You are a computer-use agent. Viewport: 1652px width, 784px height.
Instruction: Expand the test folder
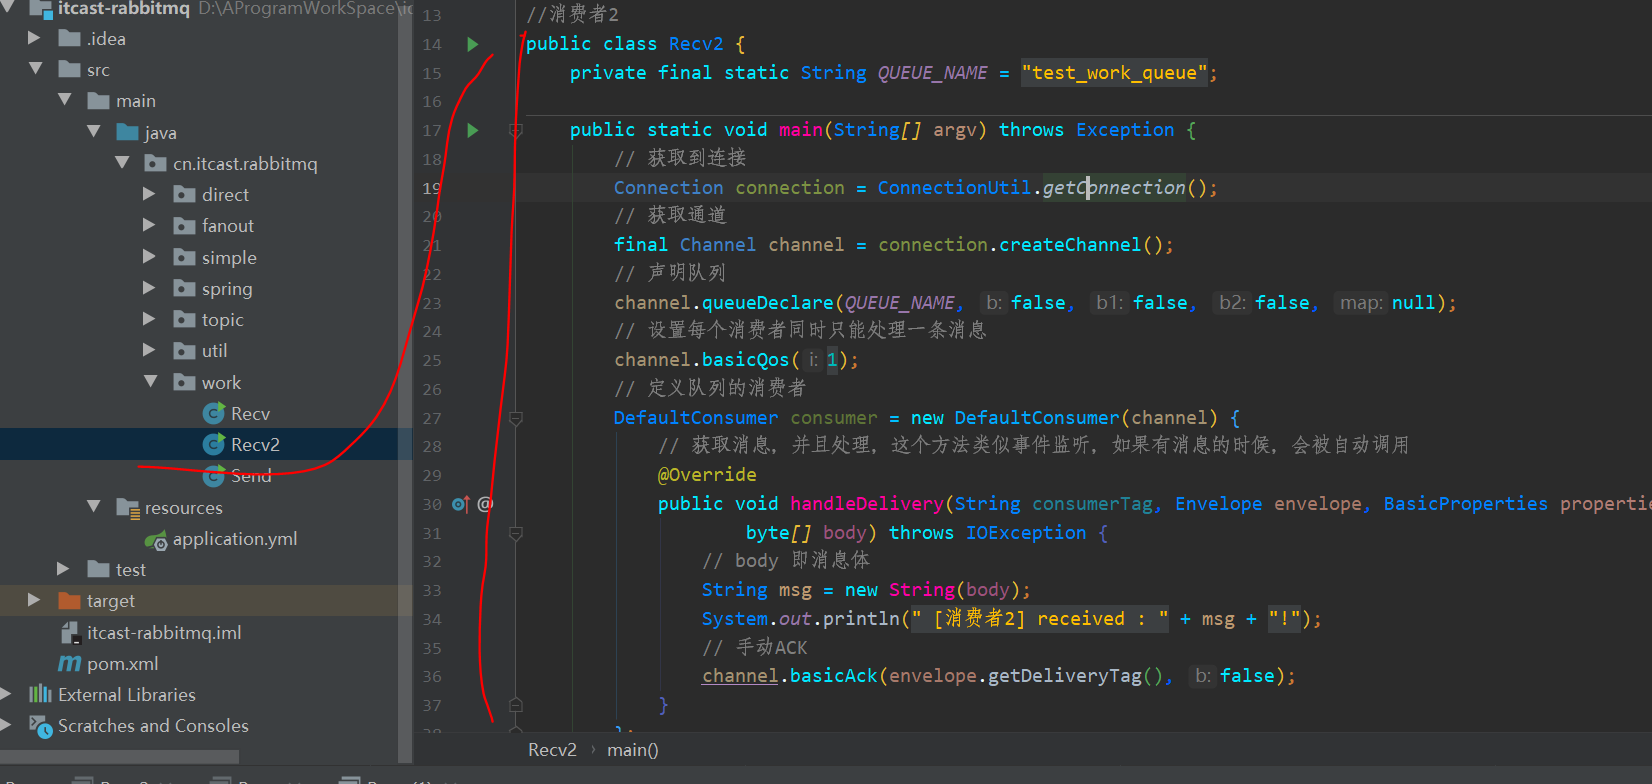click(x=64, y=569)
